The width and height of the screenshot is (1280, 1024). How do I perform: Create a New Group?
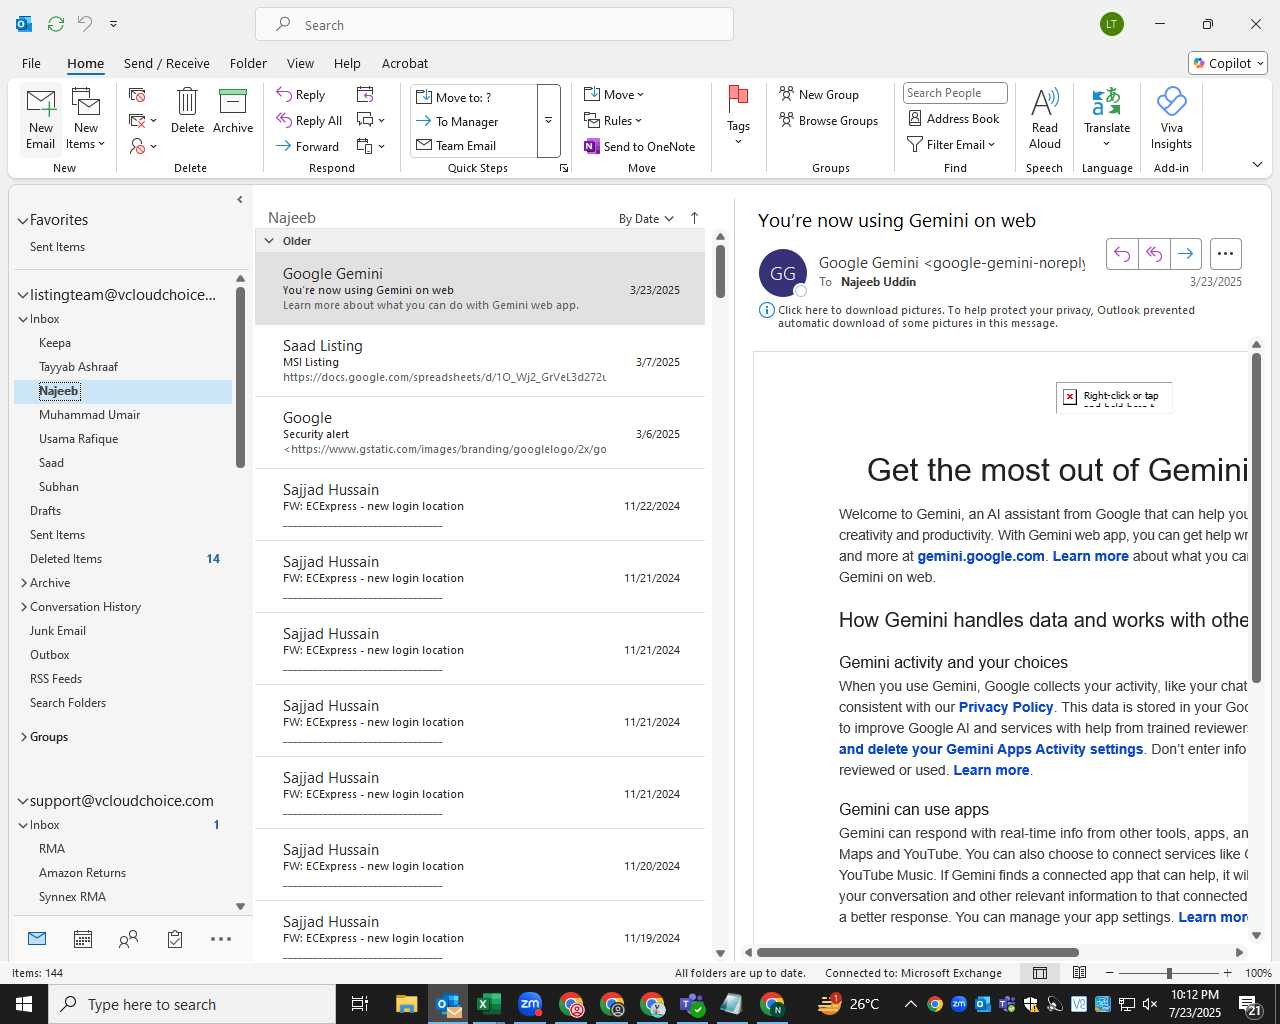click(x=819, y=94)
